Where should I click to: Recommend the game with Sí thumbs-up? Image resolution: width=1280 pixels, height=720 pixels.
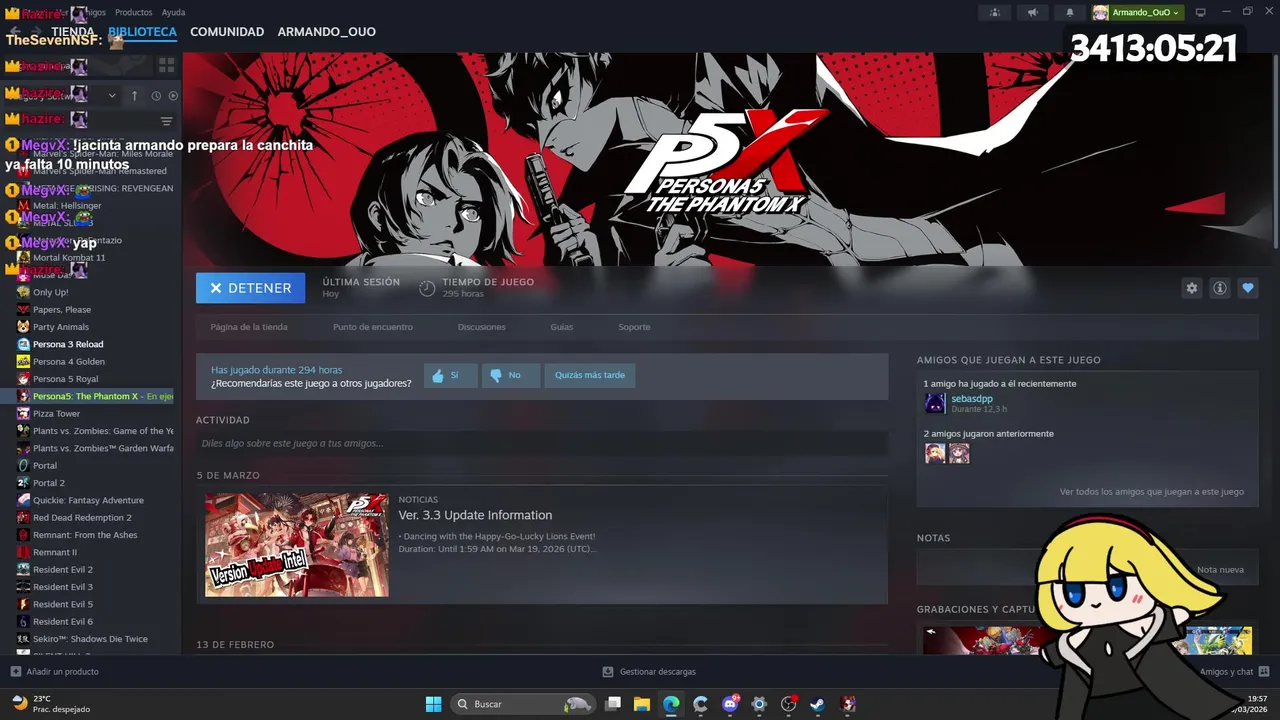pos(451,375)
